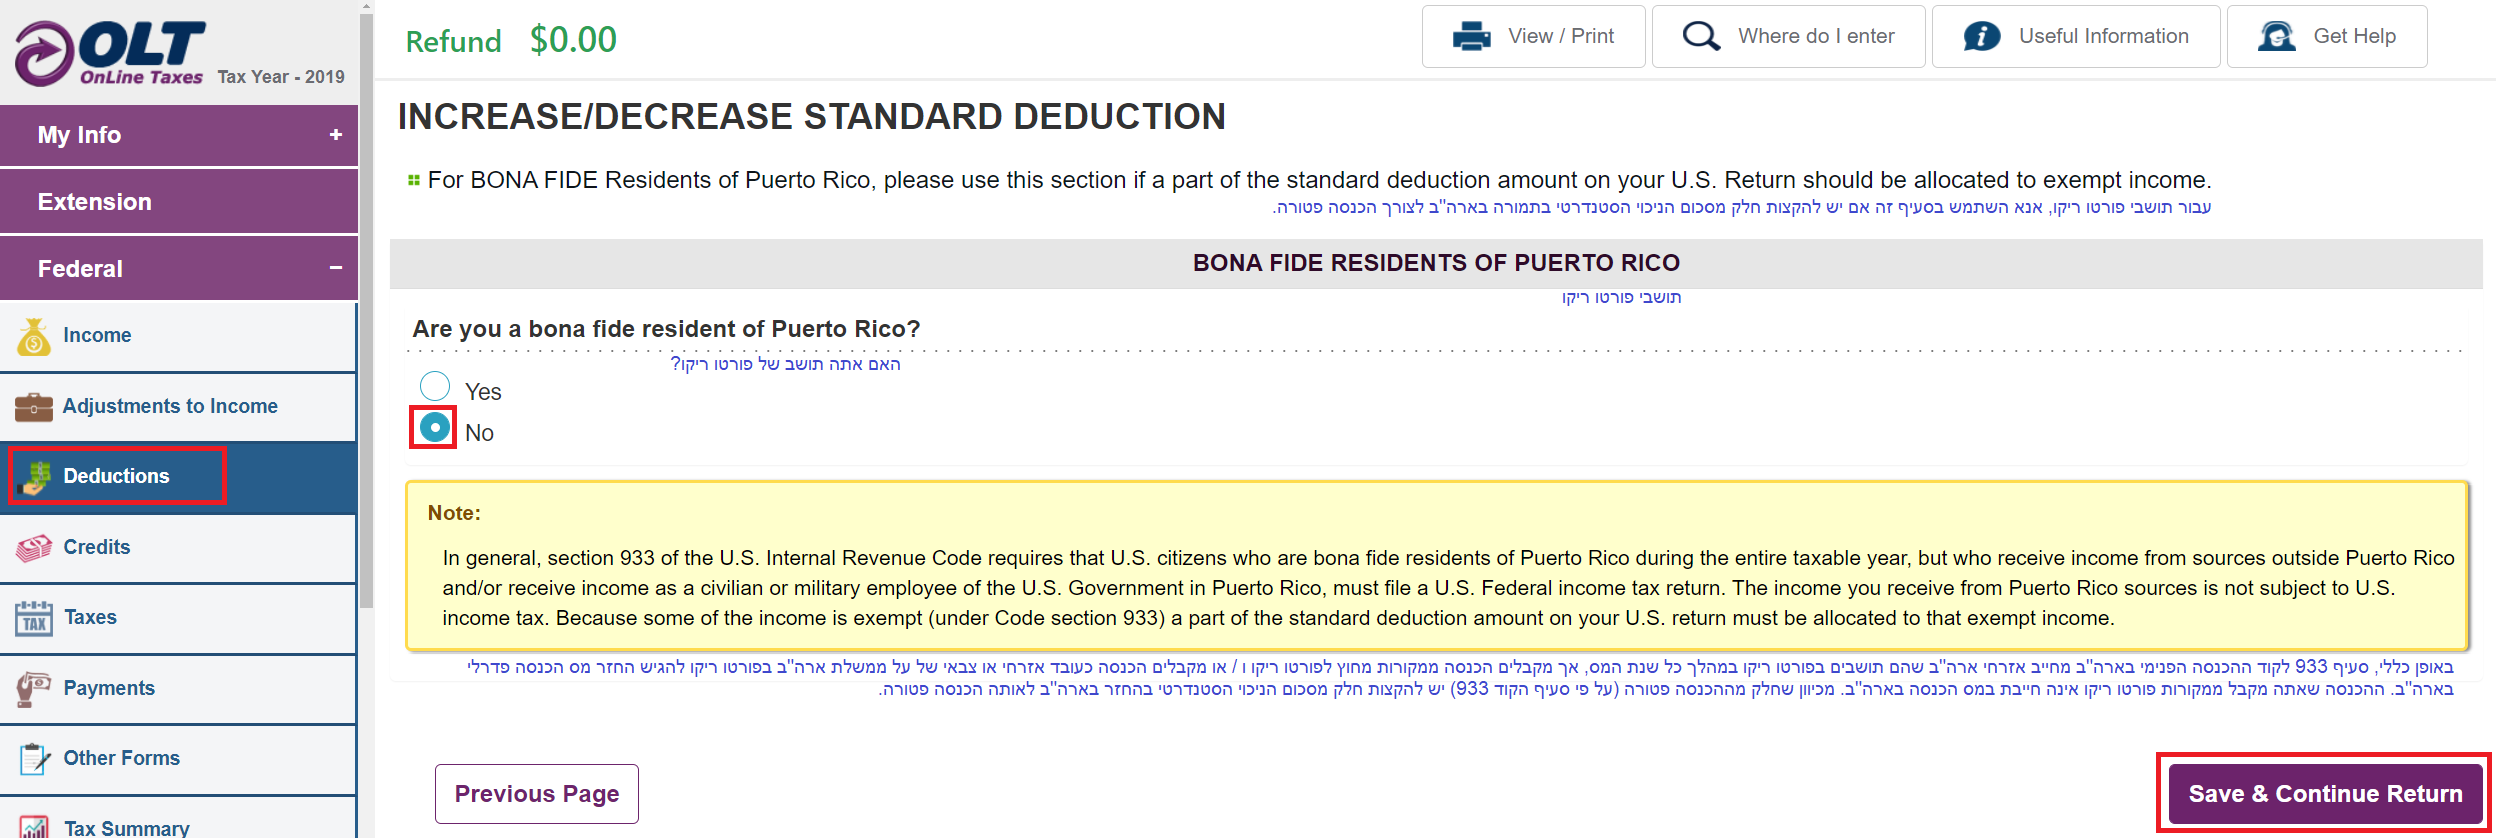Click the info icon for Useful Information
Screen dimensions: 2496x838
1982,36
